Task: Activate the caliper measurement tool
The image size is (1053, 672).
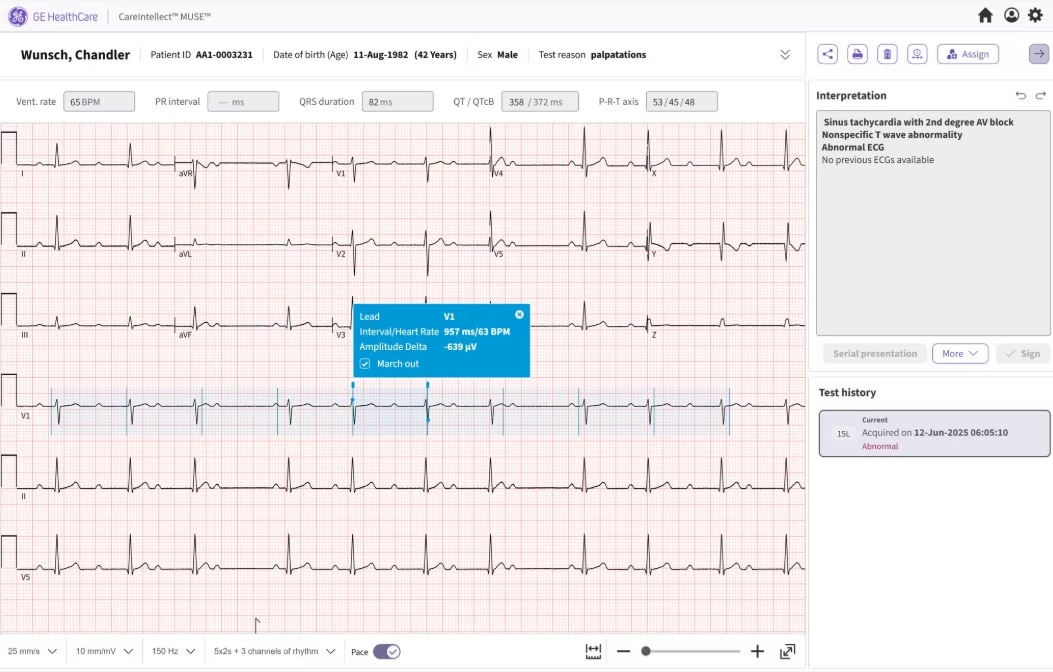Action: tap(593, 651)
